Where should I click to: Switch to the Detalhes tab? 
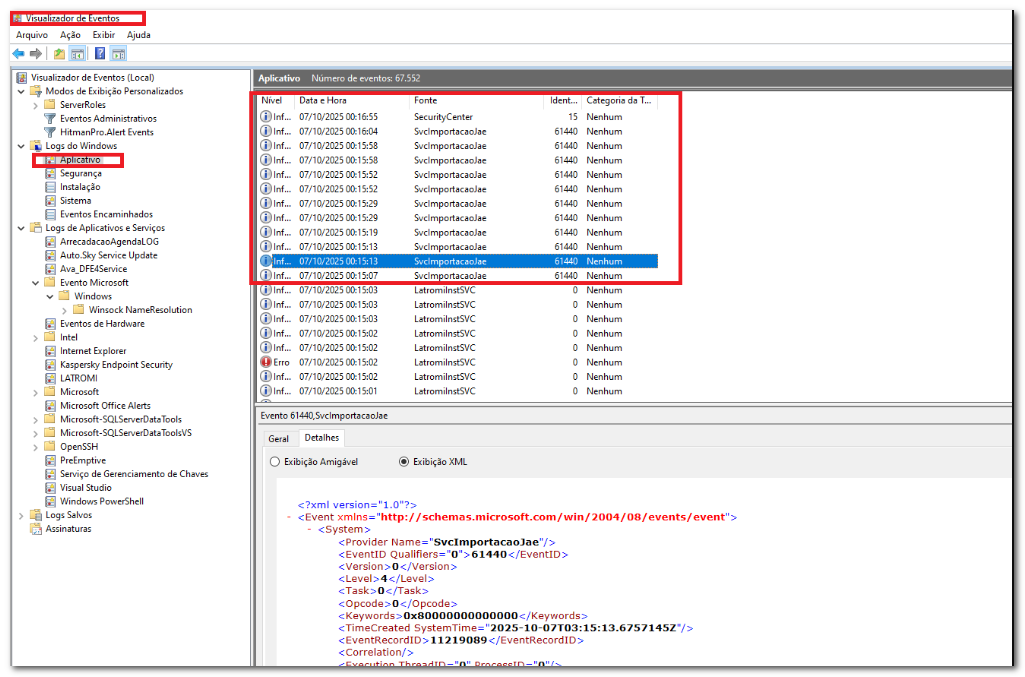click(322, 438)
